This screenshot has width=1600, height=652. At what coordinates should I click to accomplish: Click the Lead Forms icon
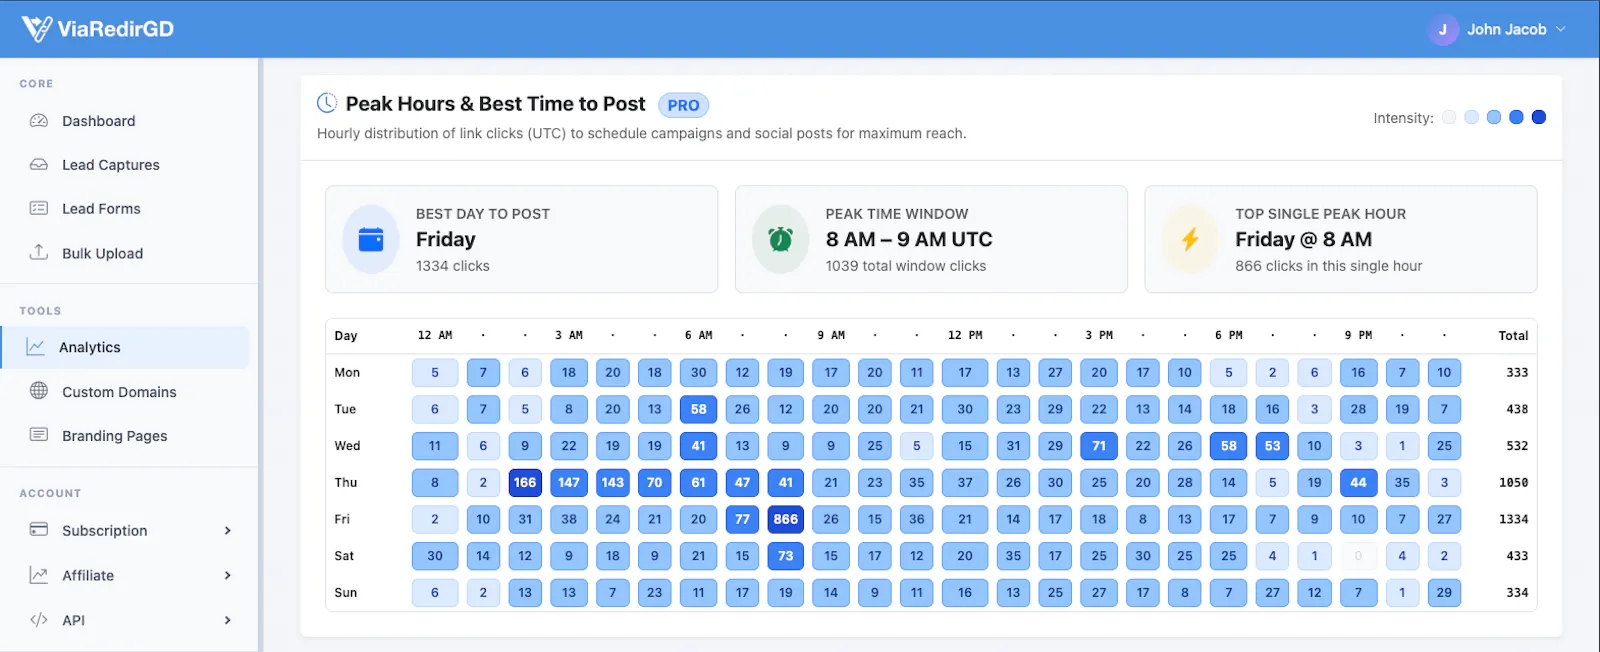pos(39,209)
